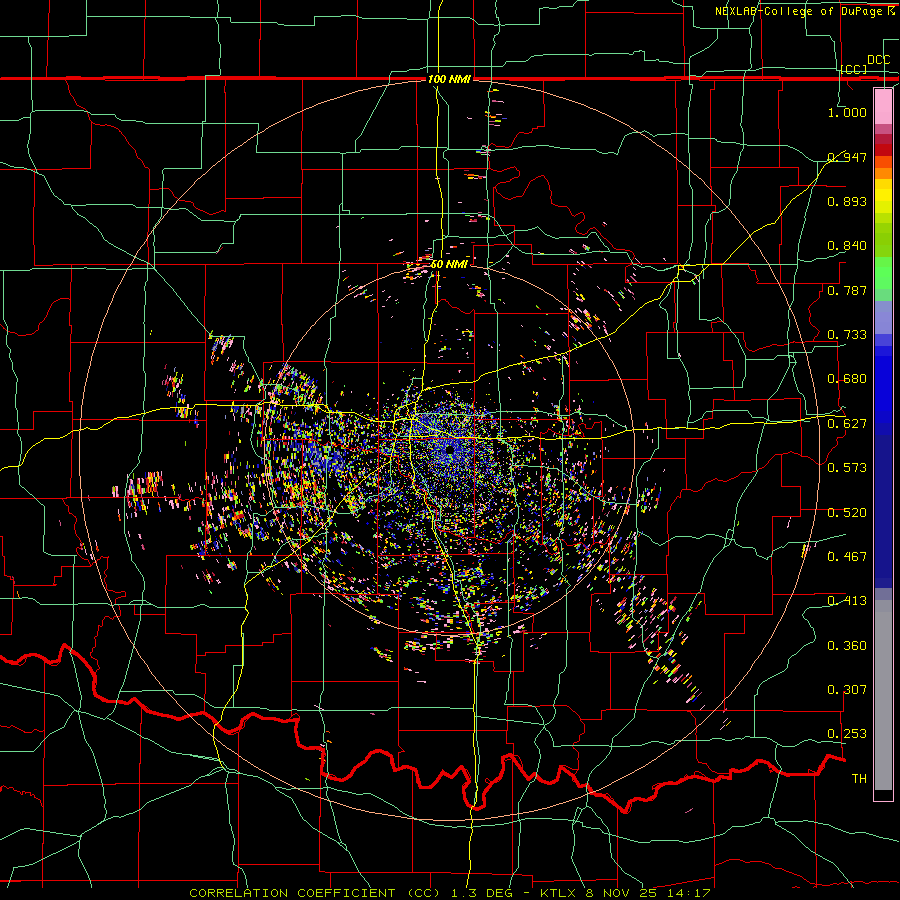This screenshot has height=900, width=900.
Task: Click the 0.733 scale value
Action: [847, 335]
